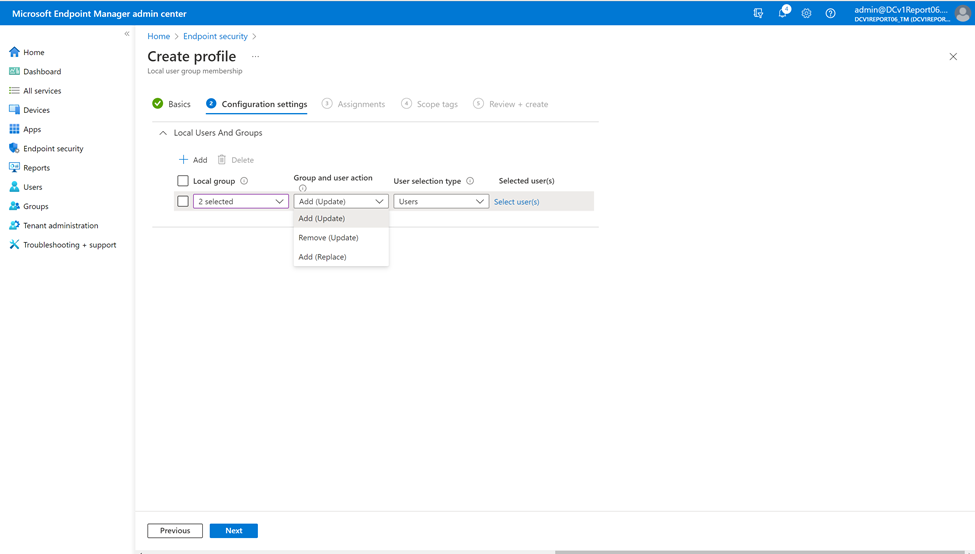Screen dimensions: 975x554
Task: Click the horizontal scrollbar at bottom
Action: 760,552
